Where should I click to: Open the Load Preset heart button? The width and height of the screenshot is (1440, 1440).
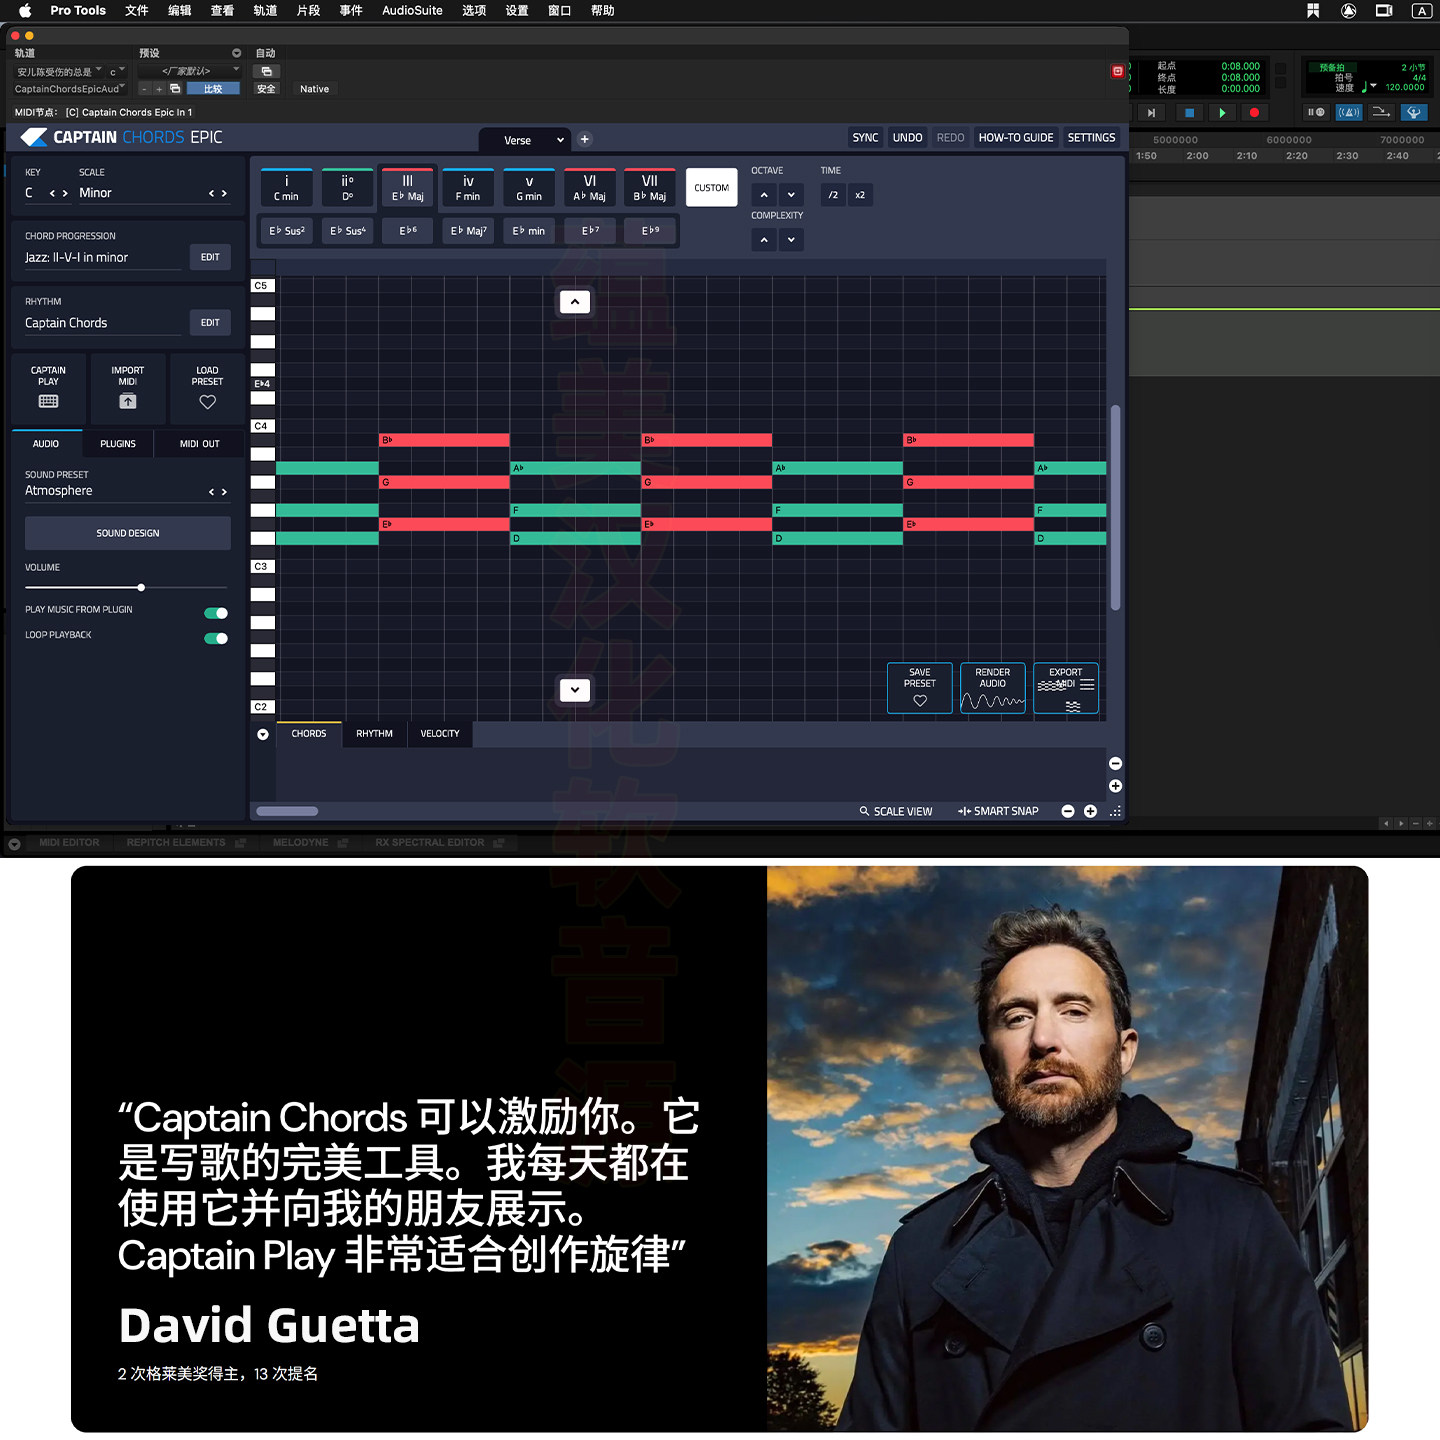pos(207,388)
